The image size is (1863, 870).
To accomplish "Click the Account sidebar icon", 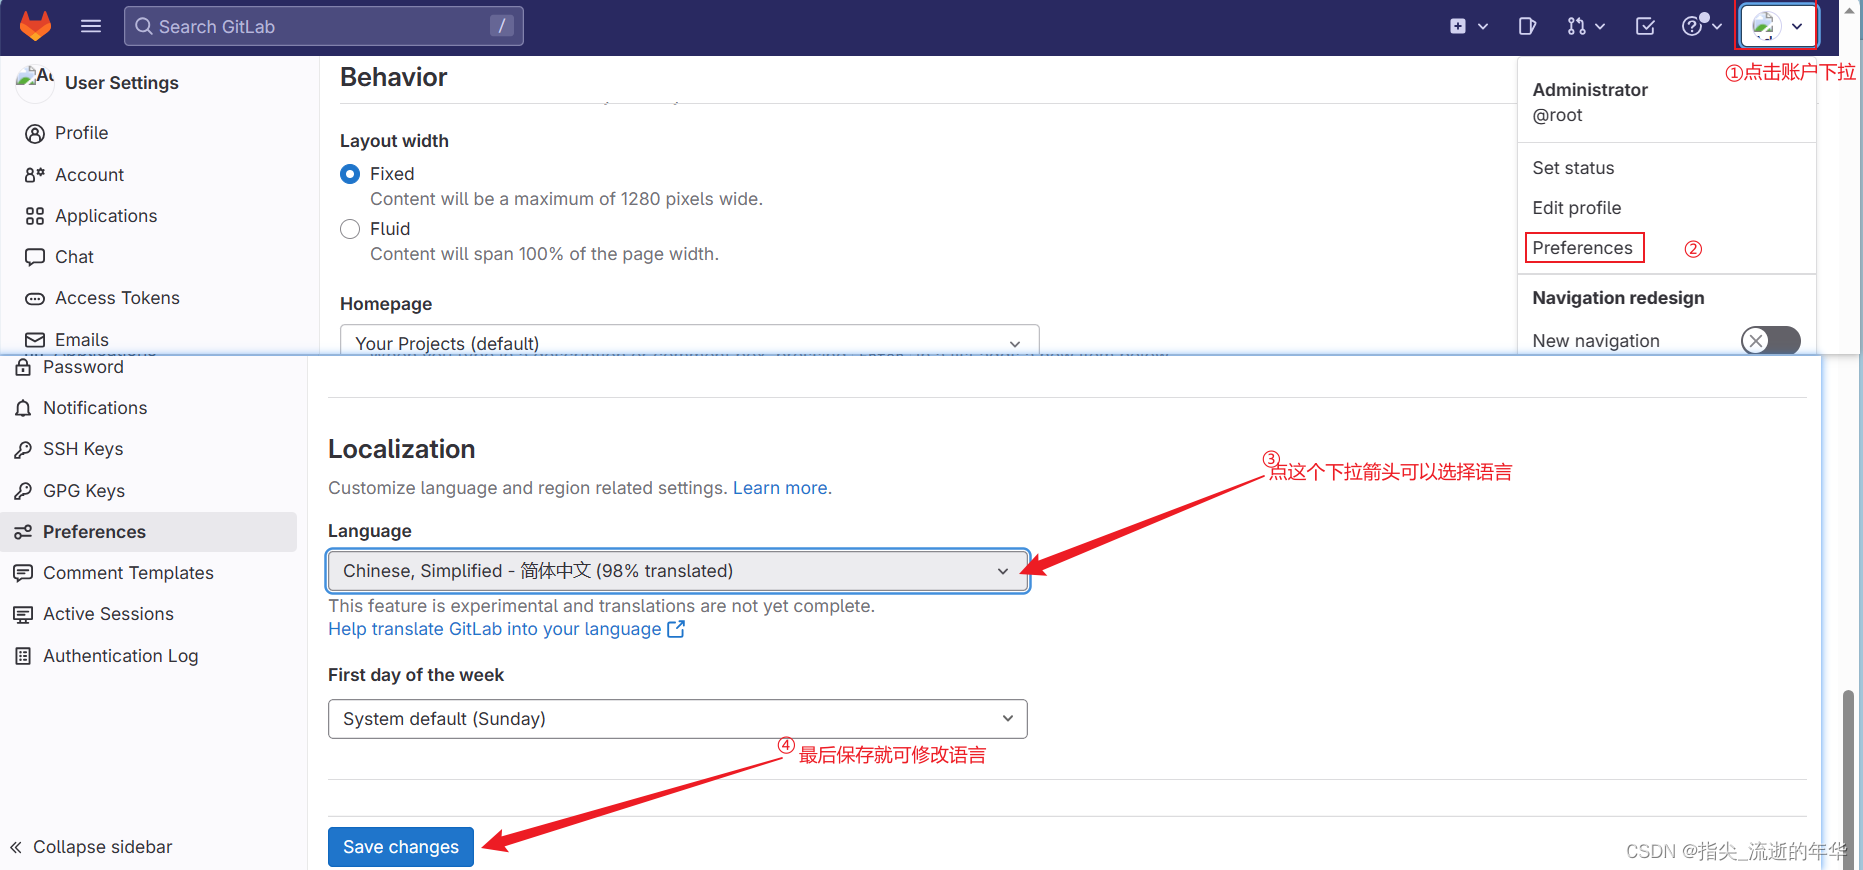I will point(35,175).
